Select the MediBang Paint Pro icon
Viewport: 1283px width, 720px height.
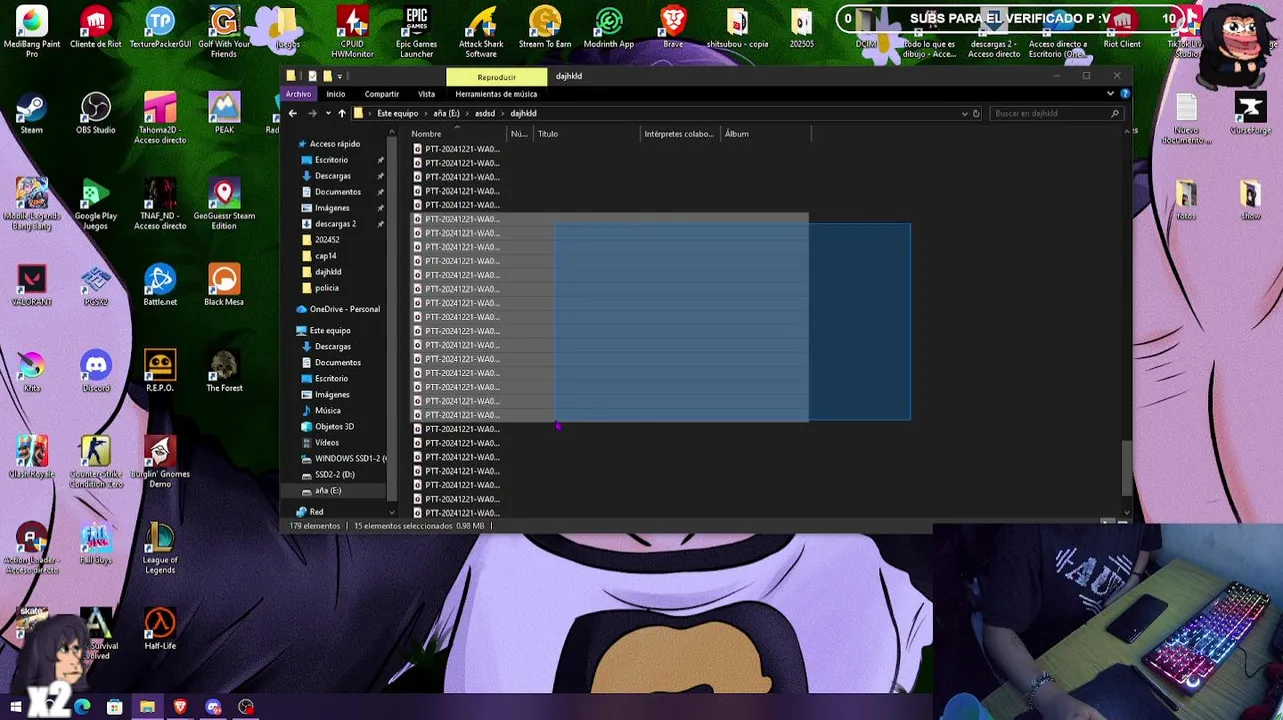click(x=31, y=32)
